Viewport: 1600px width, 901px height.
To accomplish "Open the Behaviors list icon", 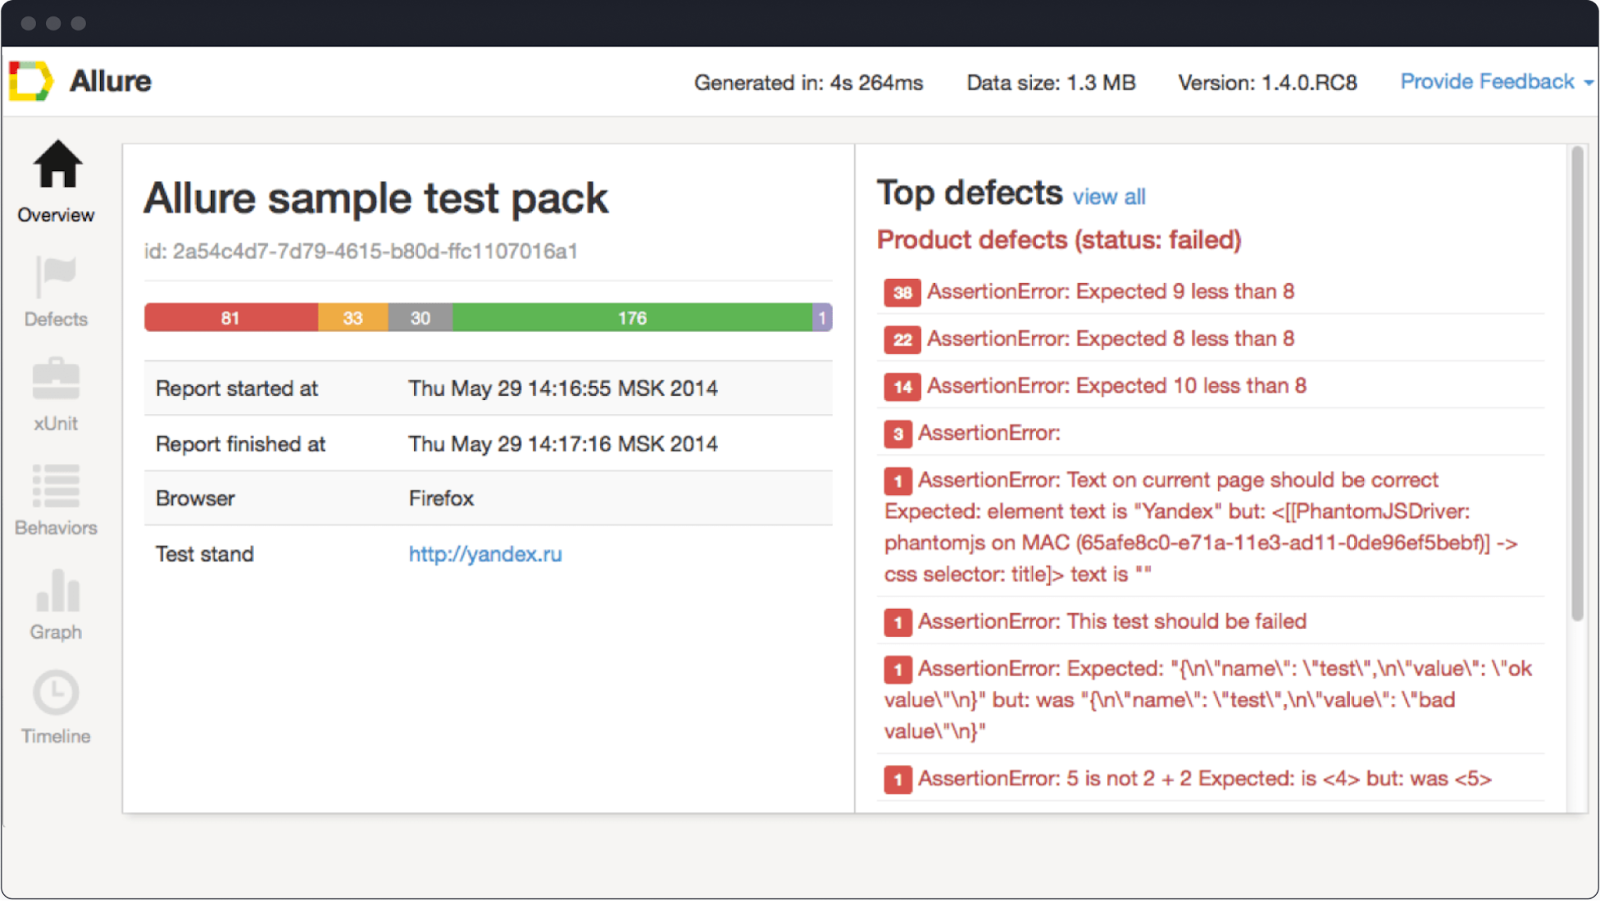I will click(x=56, y=485).
